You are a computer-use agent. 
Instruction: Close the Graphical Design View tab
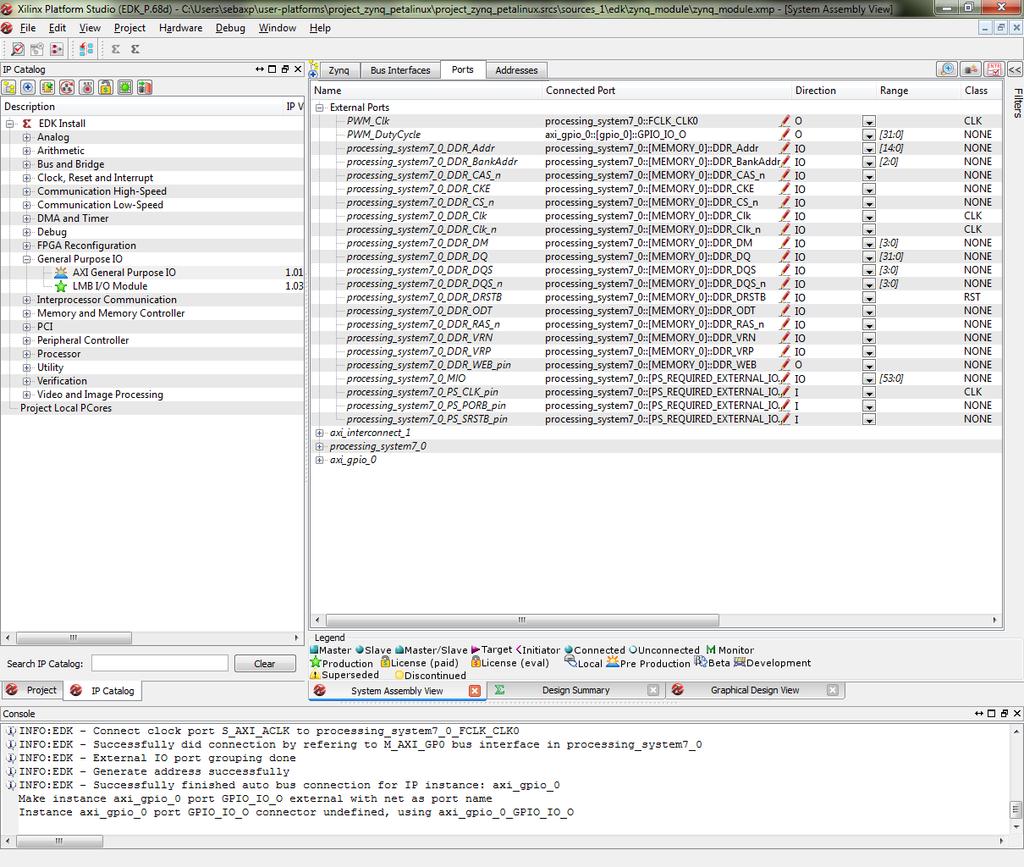[832, 690]
